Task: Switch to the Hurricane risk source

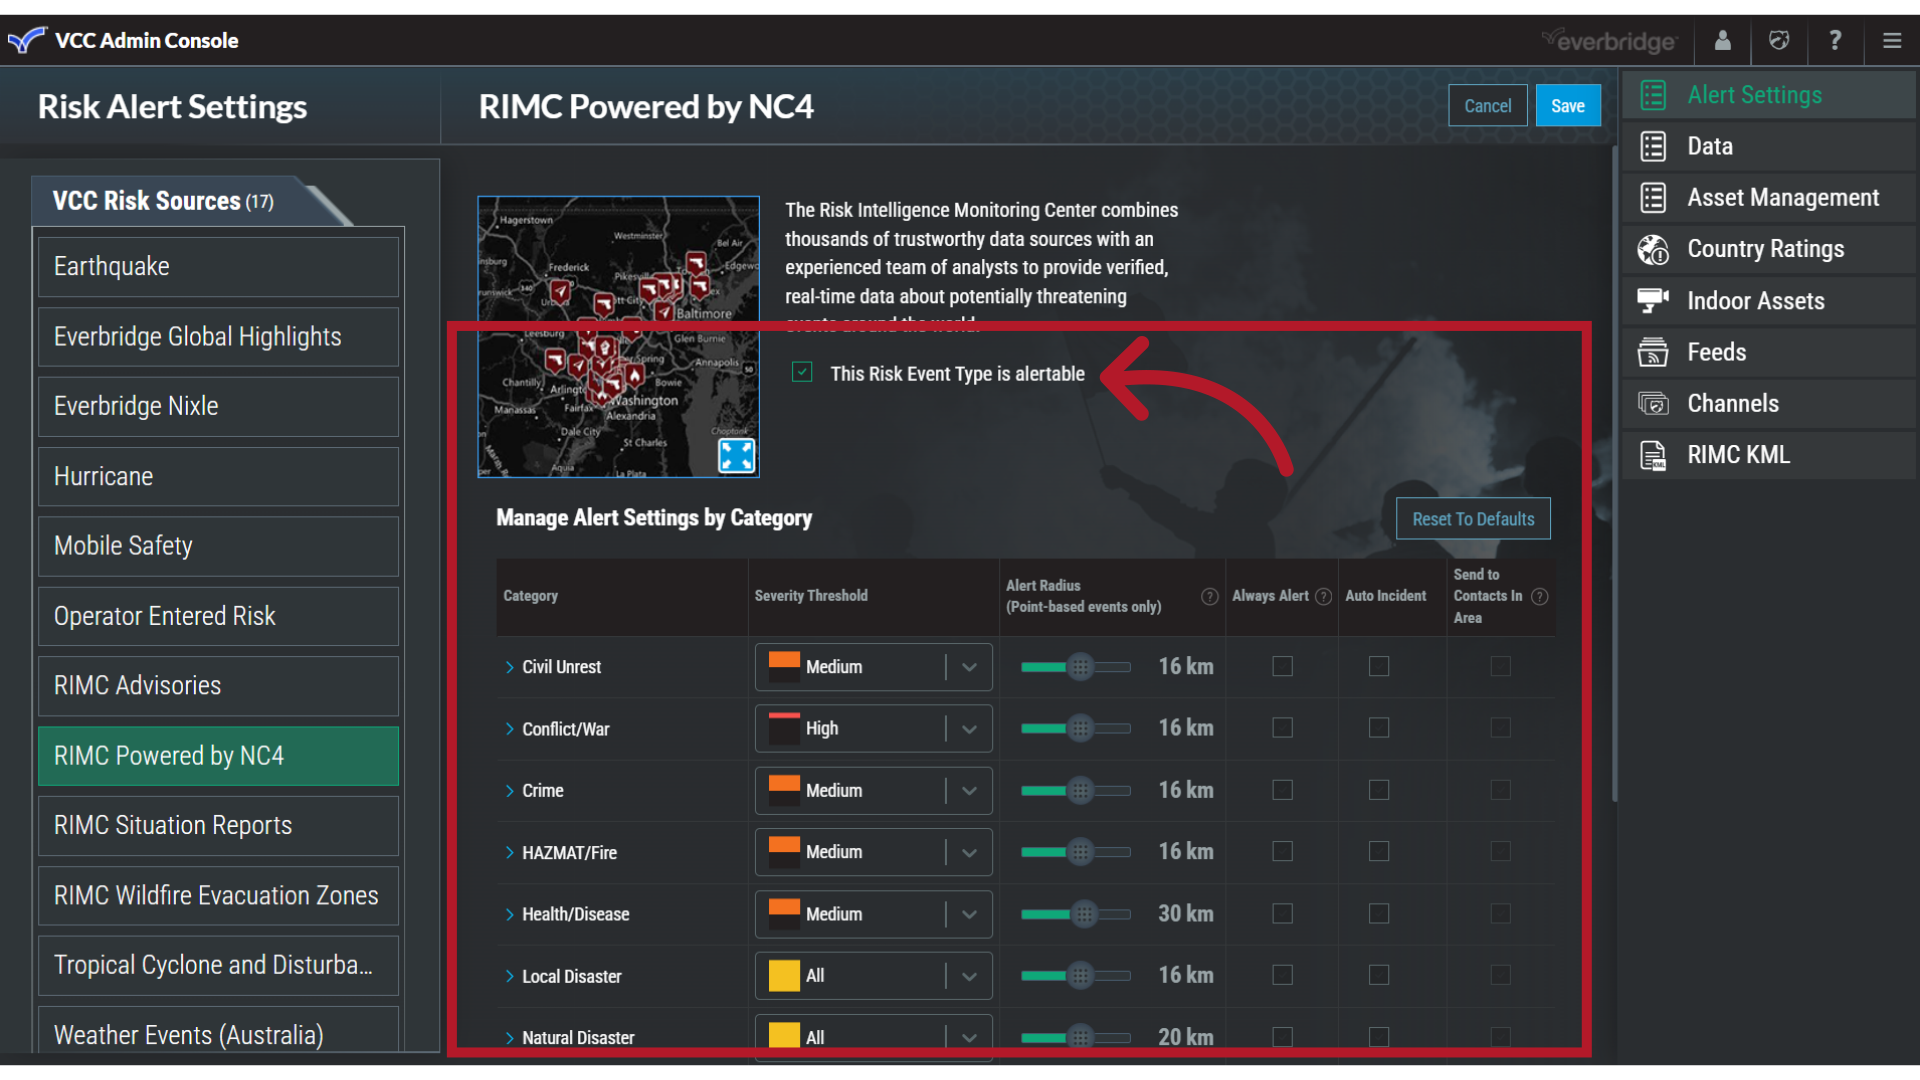Action: (x=217, y=476)
